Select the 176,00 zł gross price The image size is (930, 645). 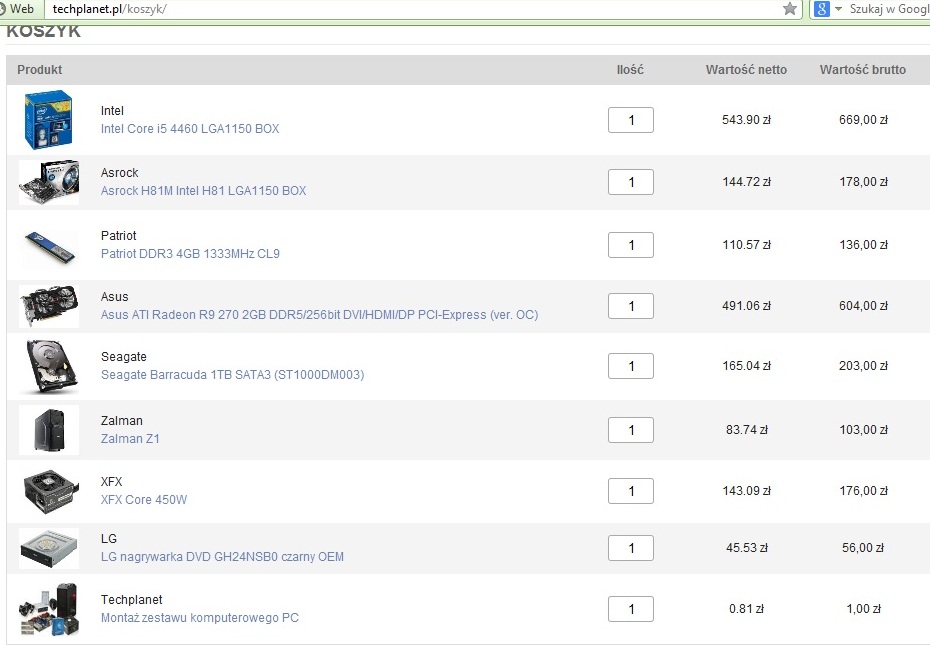[x=864, y=491]
